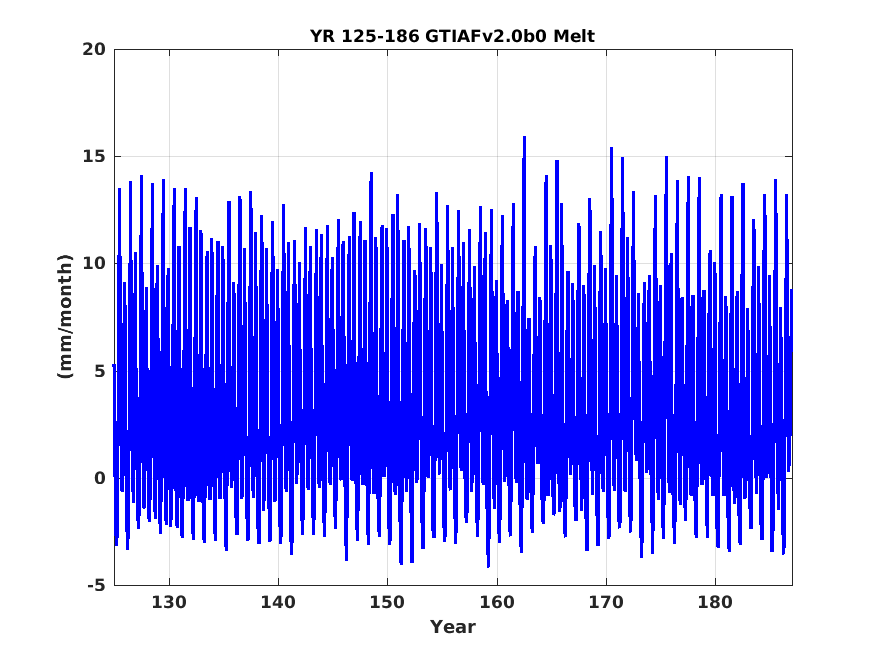The image size is (875, 656).
Task: Click the y-axis tick label '15'
Action: coord(94,156)
